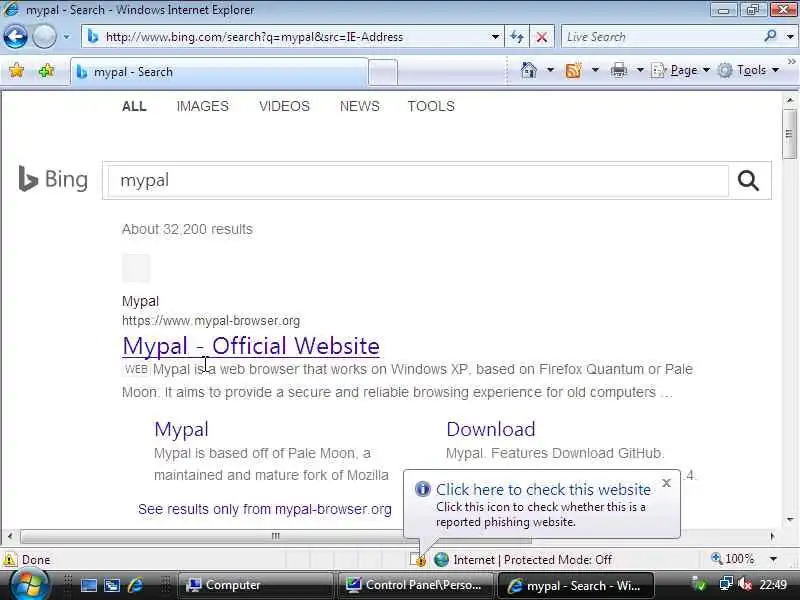800x600 pixels.
Task: Open the Download sub-link
Action: click(491, 429)
